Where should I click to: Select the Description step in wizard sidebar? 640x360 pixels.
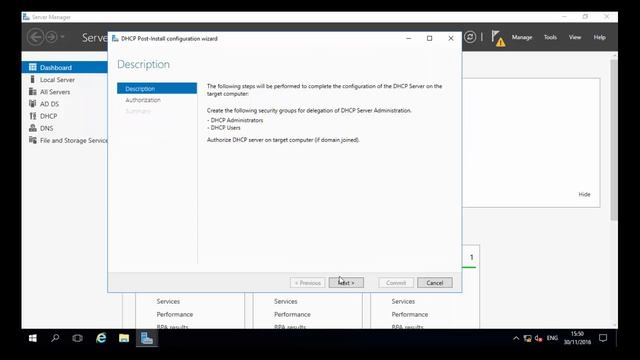pyautogui.click(x=157, y=89)
